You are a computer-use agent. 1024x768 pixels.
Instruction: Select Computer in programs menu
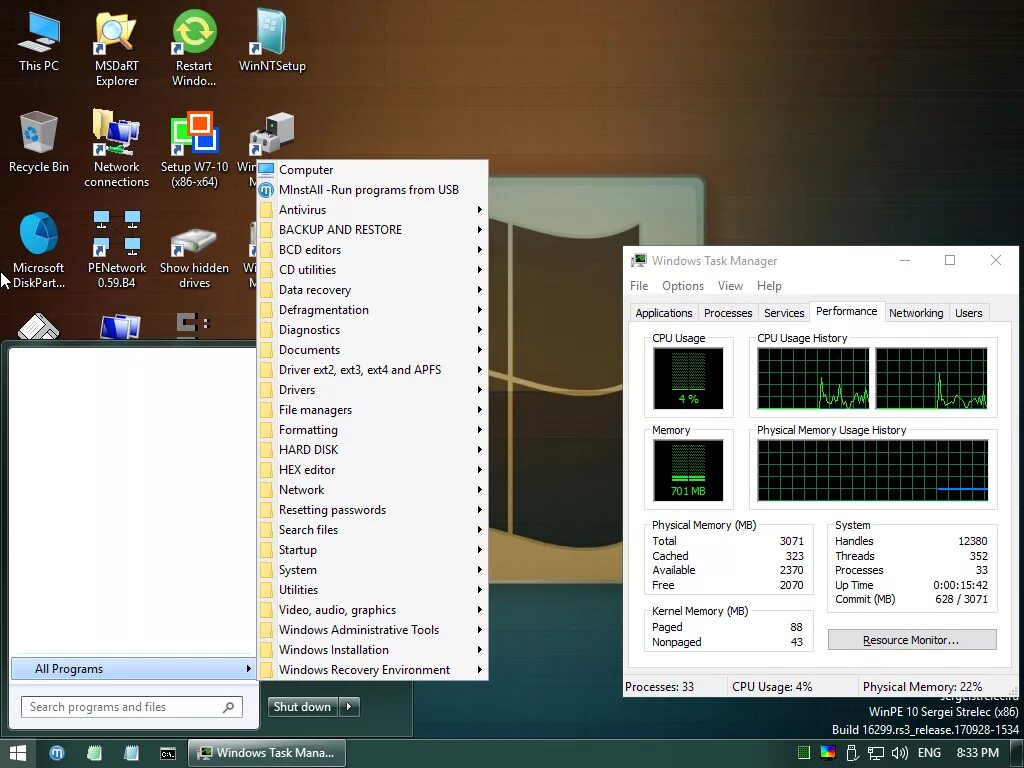click(372, 170)
